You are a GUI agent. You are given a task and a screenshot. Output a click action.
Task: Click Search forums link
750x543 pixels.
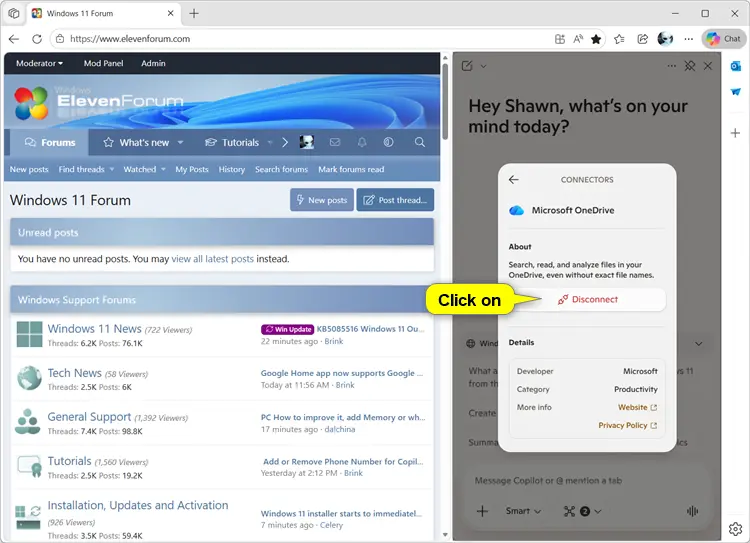coord(281,169)
